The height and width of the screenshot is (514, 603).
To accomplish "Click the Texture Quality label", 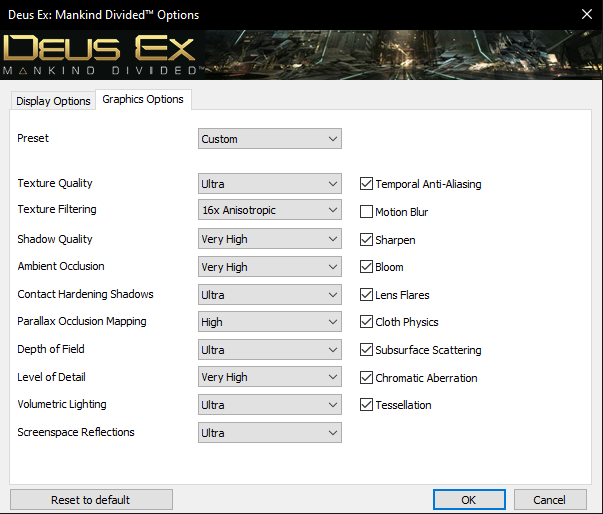I will tap(55, 183).
